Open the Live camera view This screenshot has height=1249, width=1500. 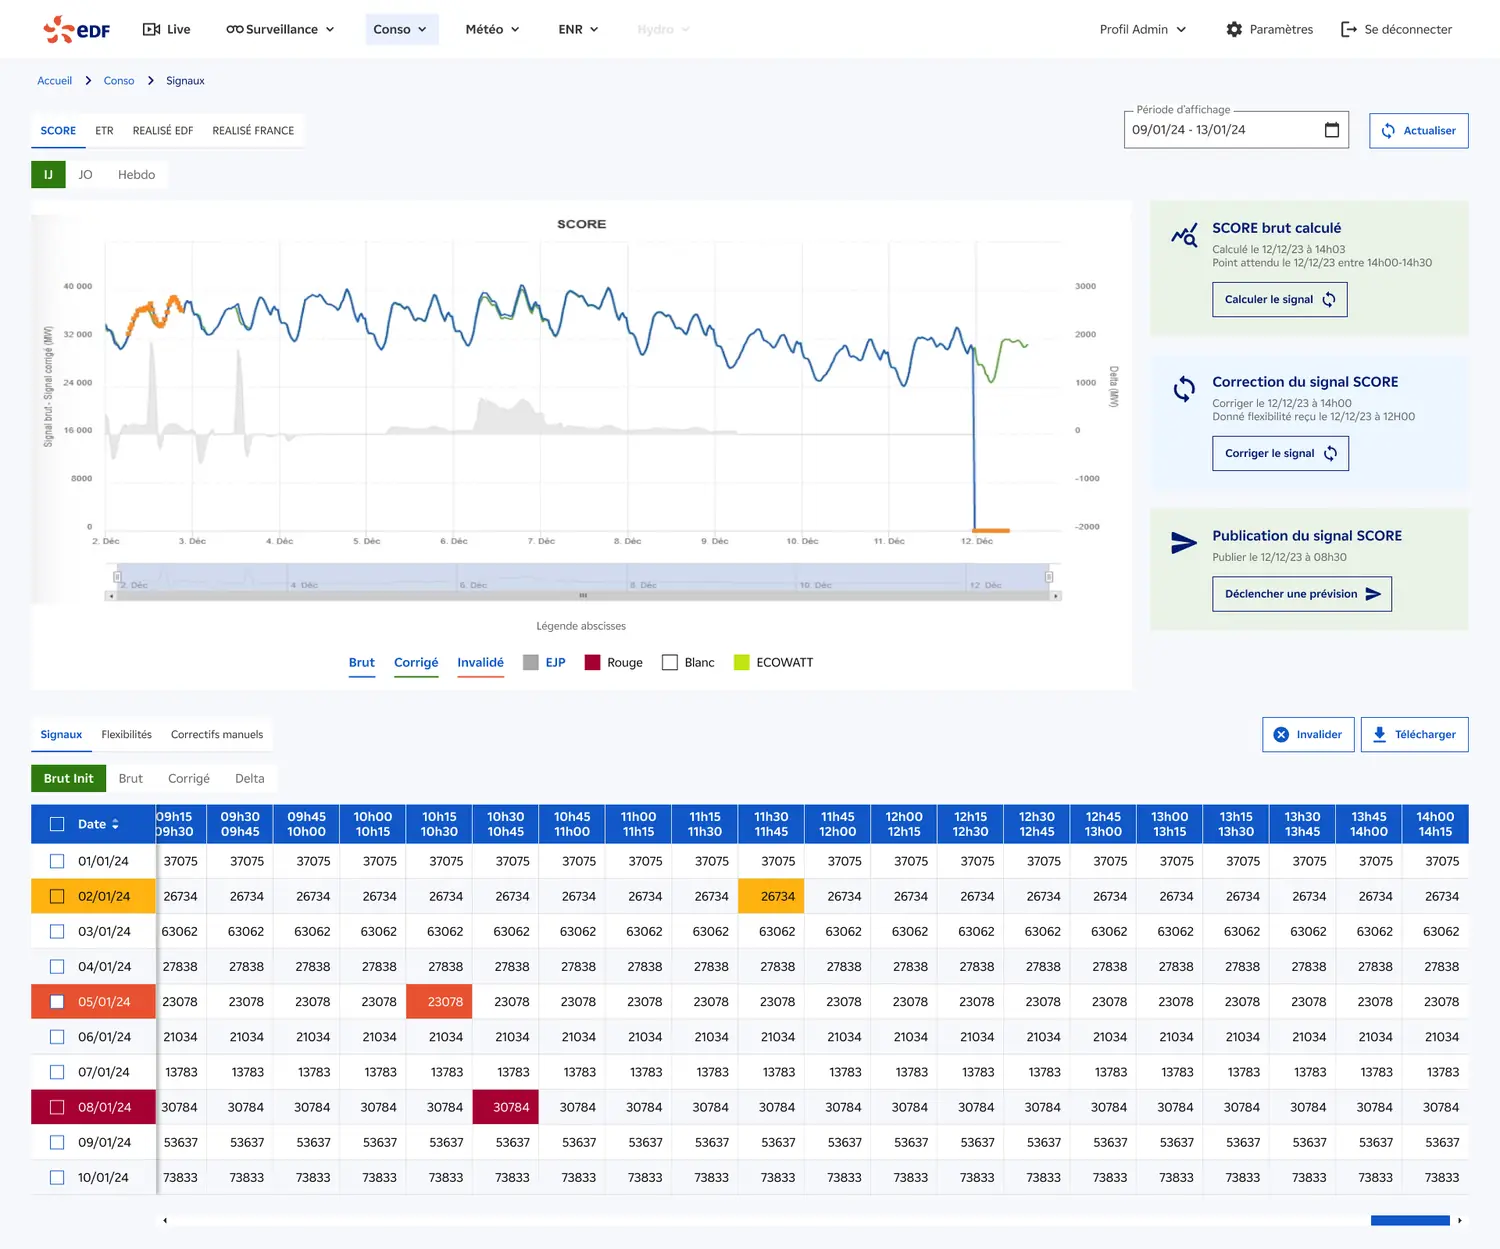166,29
